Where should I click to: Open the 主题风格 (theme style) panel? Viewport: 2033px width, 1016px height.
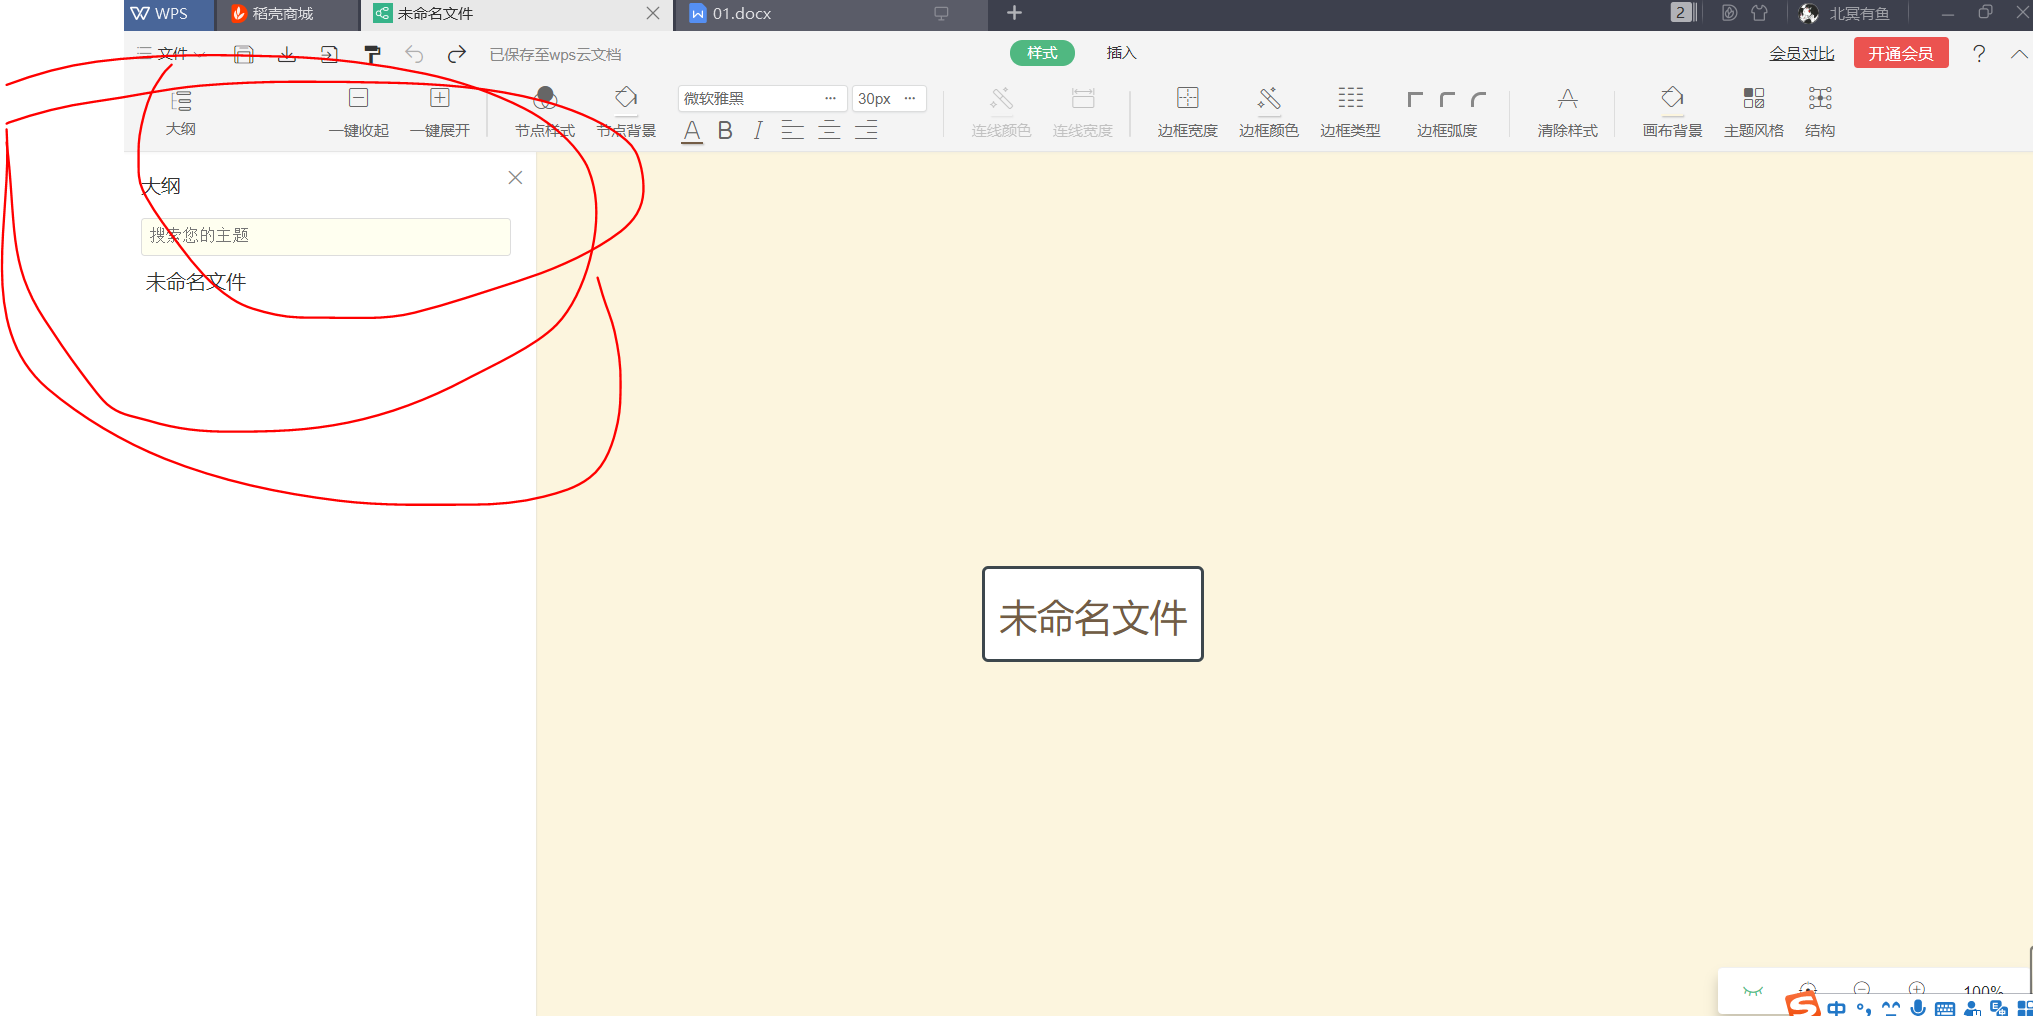click(x=1753, y=110)
